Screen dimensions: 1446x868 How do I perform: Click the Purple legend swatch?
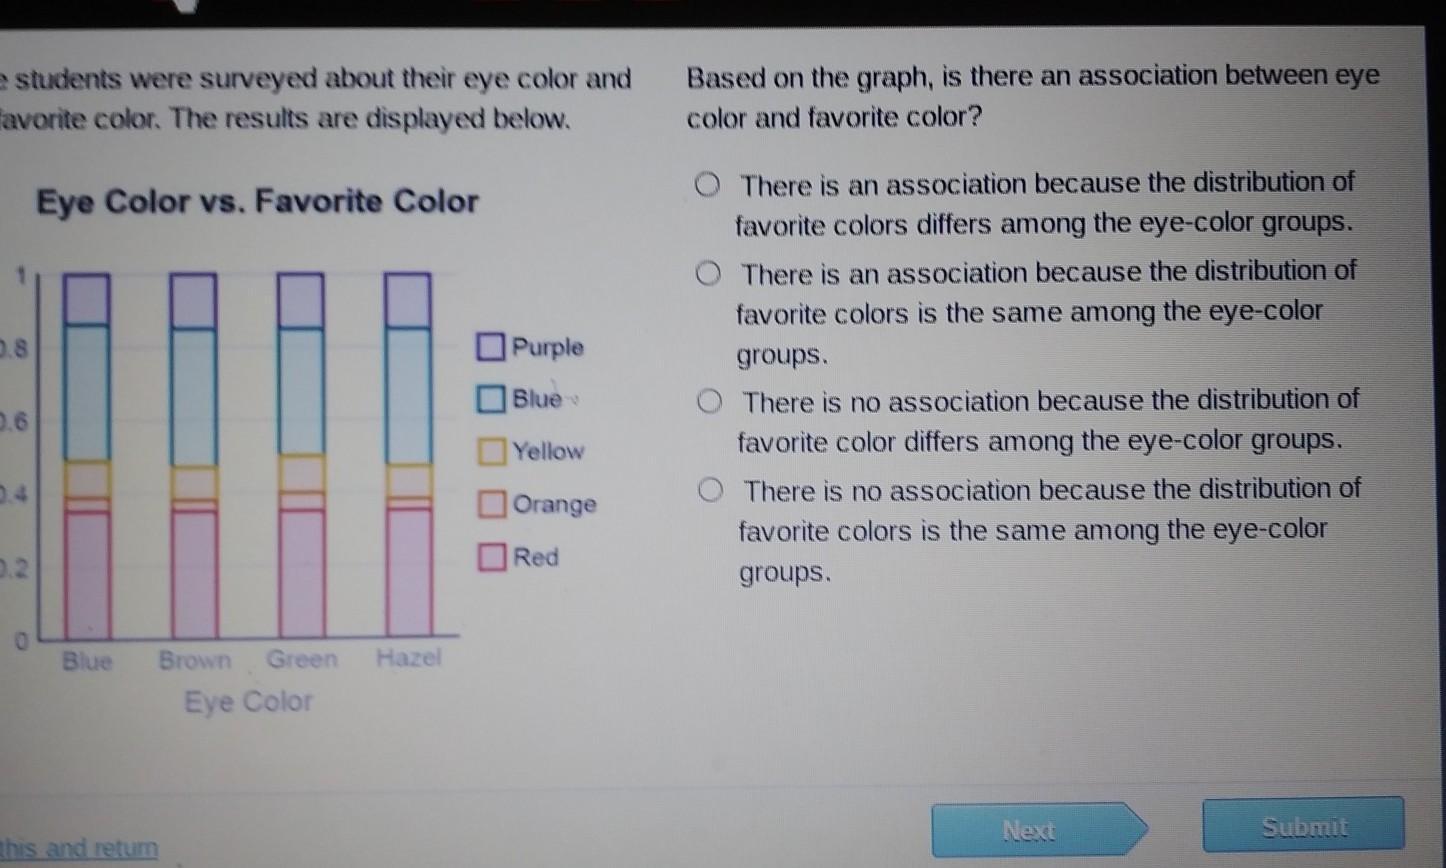(x=490, y=347)
